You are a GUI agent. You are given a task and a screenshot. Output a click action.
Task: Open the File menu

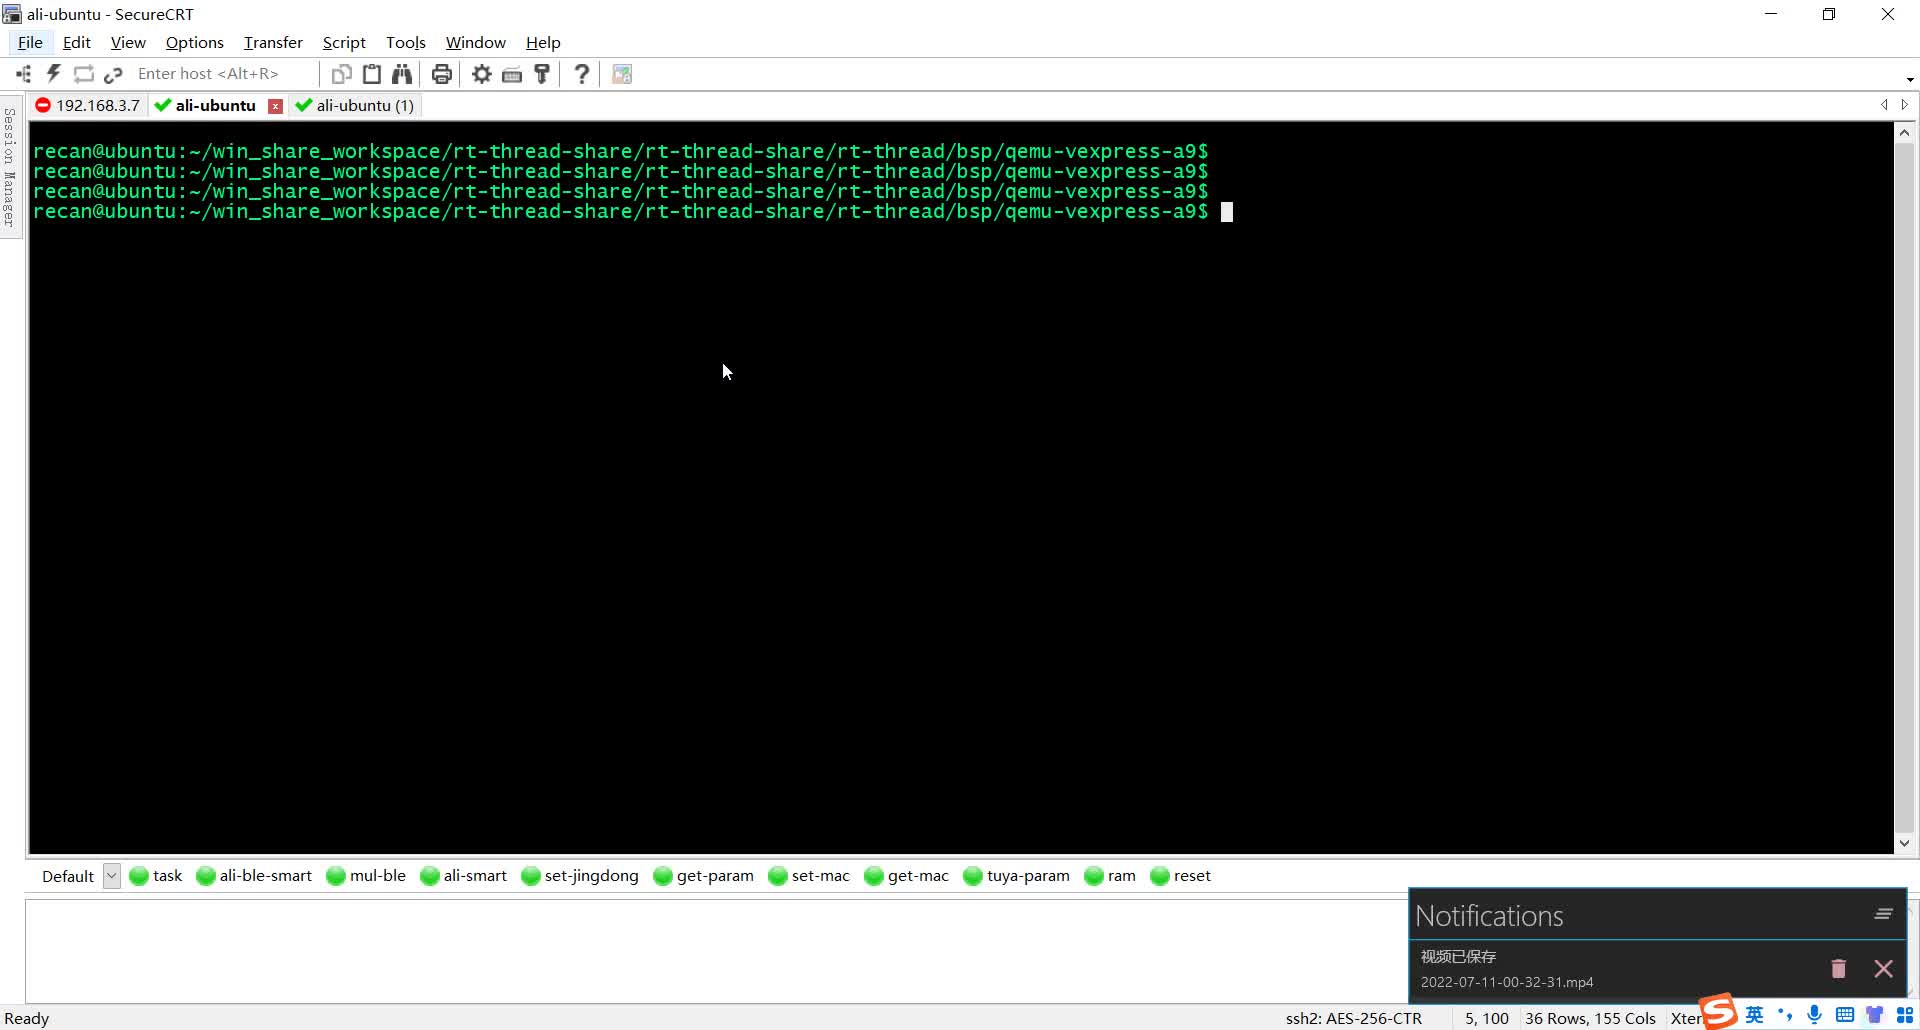[x=30, y=42]
